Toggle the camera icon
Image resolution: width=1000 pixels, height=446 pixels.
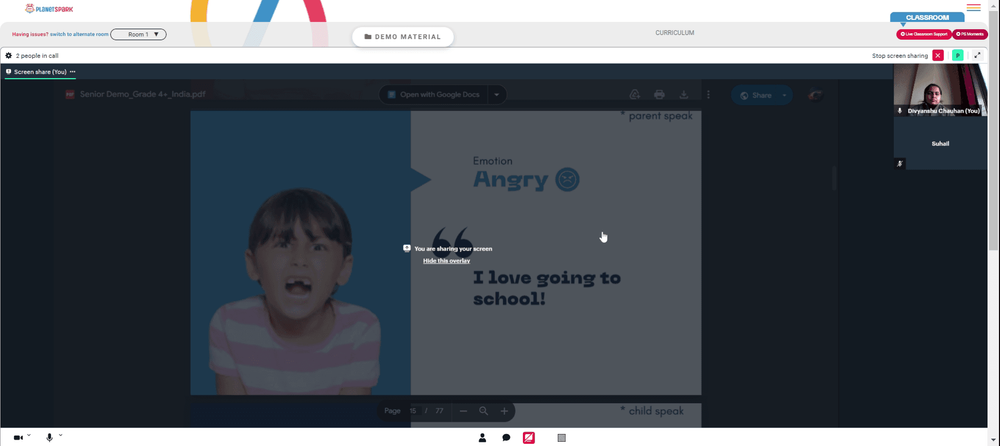[18, 438]
